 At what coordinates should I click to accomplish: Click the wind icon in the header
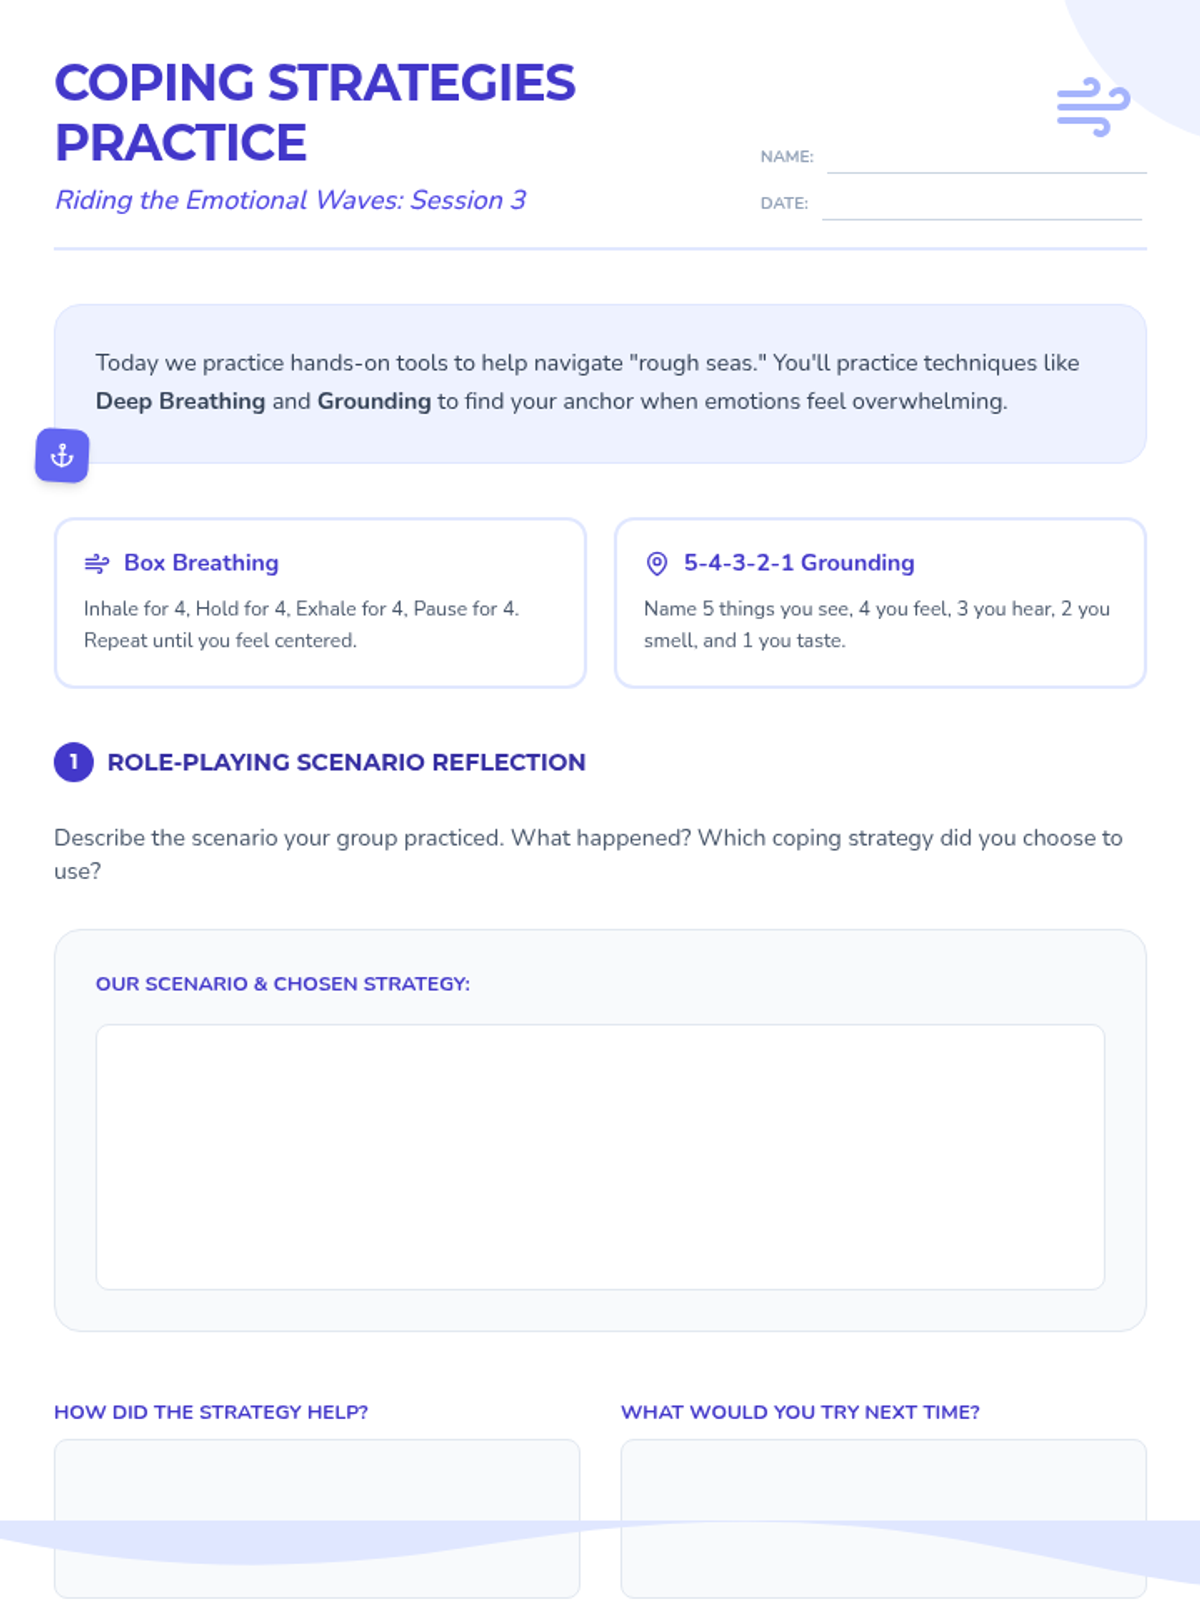click(1093, 106)
